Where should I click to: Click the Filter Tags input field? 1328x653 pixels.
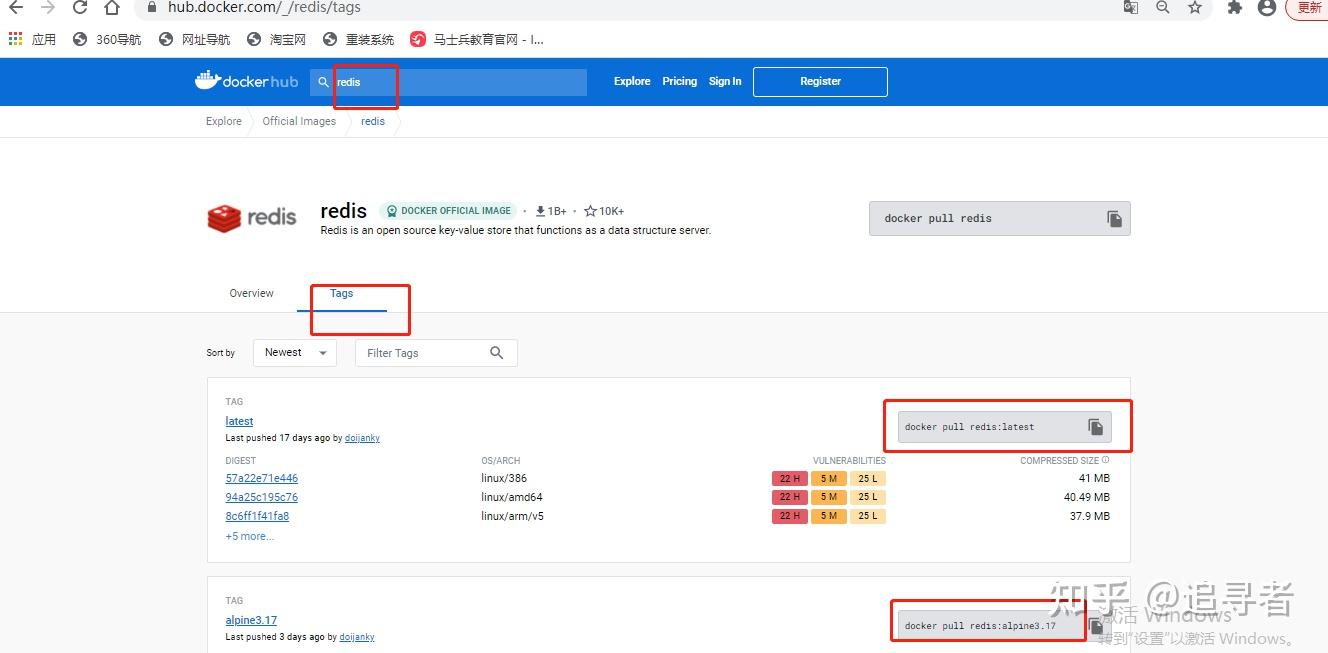430,352
